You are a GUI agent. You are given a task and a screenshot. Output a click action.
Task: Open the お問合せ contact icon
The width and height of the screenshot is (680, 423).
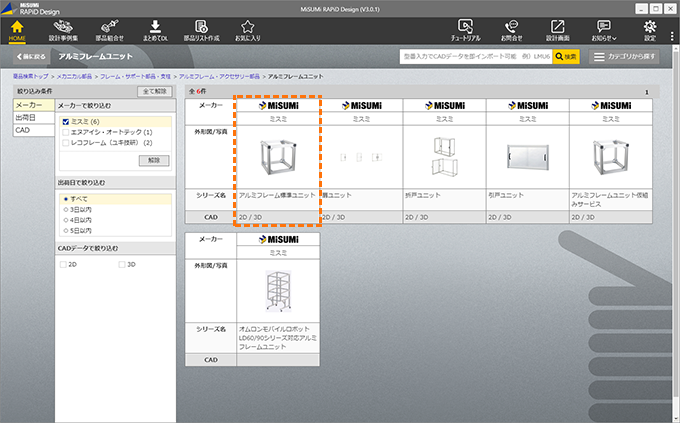pos(511,29)
